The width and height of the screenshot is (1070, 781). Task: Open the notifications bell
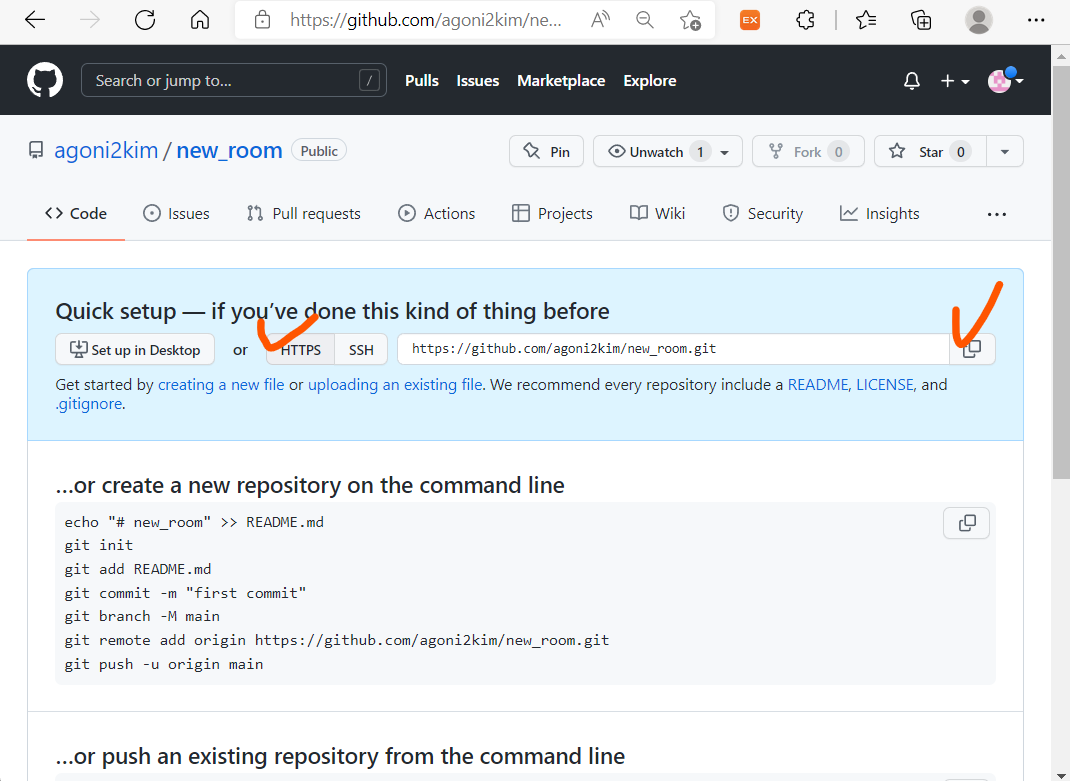912,81
